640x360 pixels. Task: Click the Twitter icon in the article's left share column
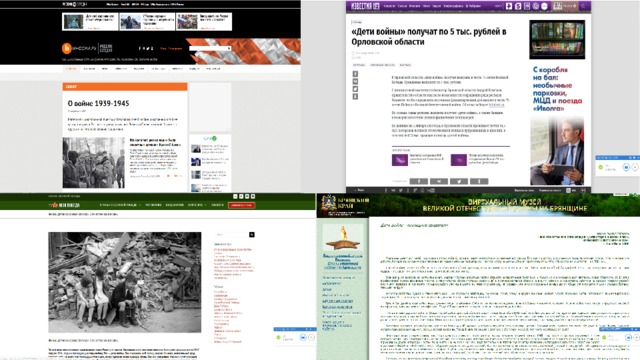tap(355, 89)
